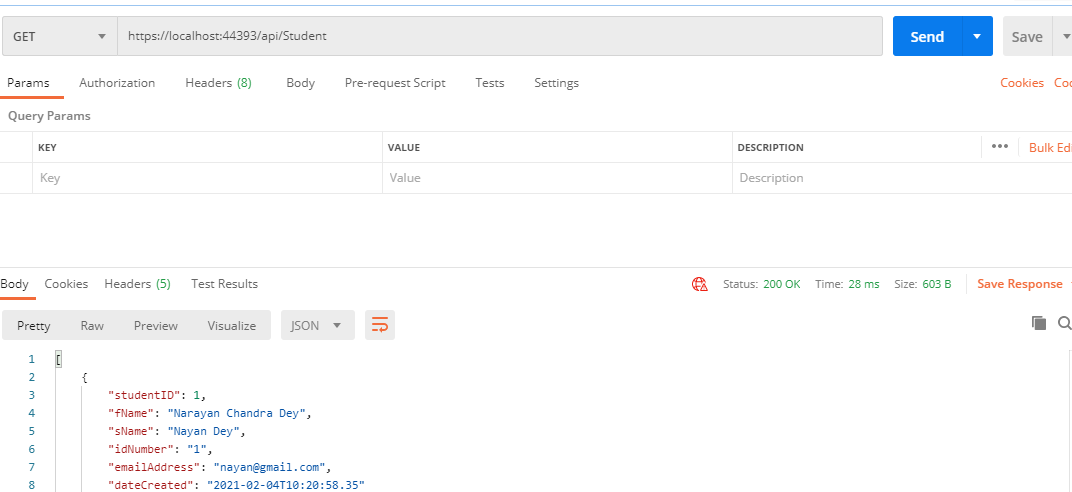This screenshot has height=492, width=1072.
Task: Expand the Send button dropdown arrow
Action: [x=977, y=36]
